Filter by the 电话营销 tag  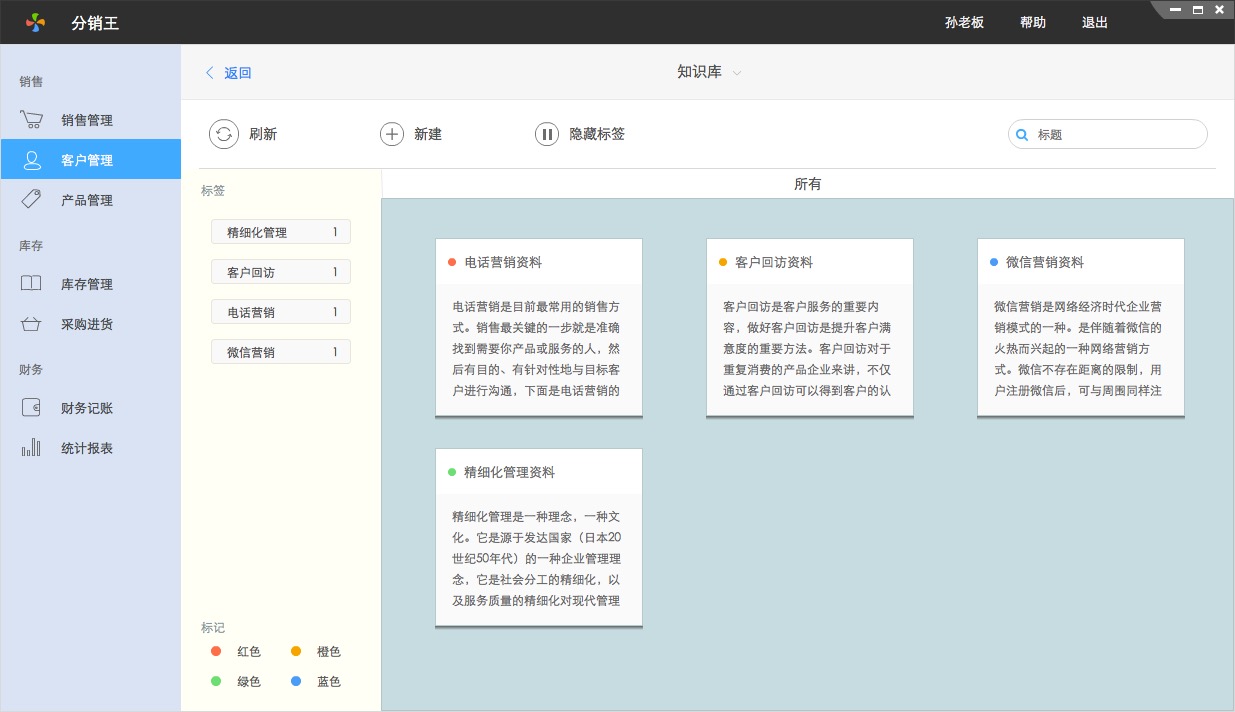[280, 312]
